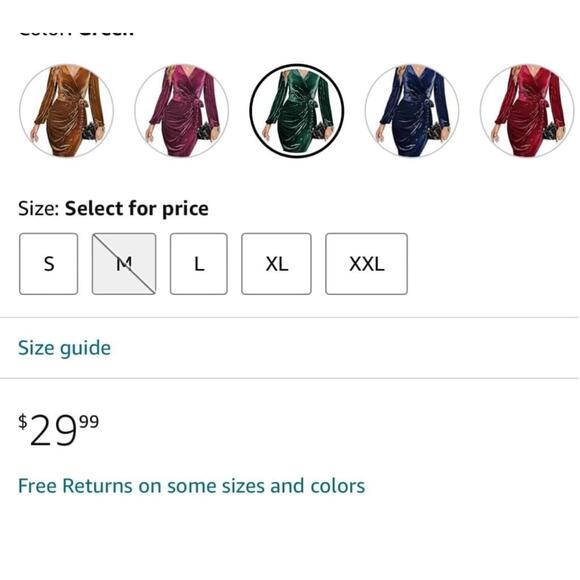Click the divider line below Size guide
Screen dimensions: 580x580
[x=290, y=378]
